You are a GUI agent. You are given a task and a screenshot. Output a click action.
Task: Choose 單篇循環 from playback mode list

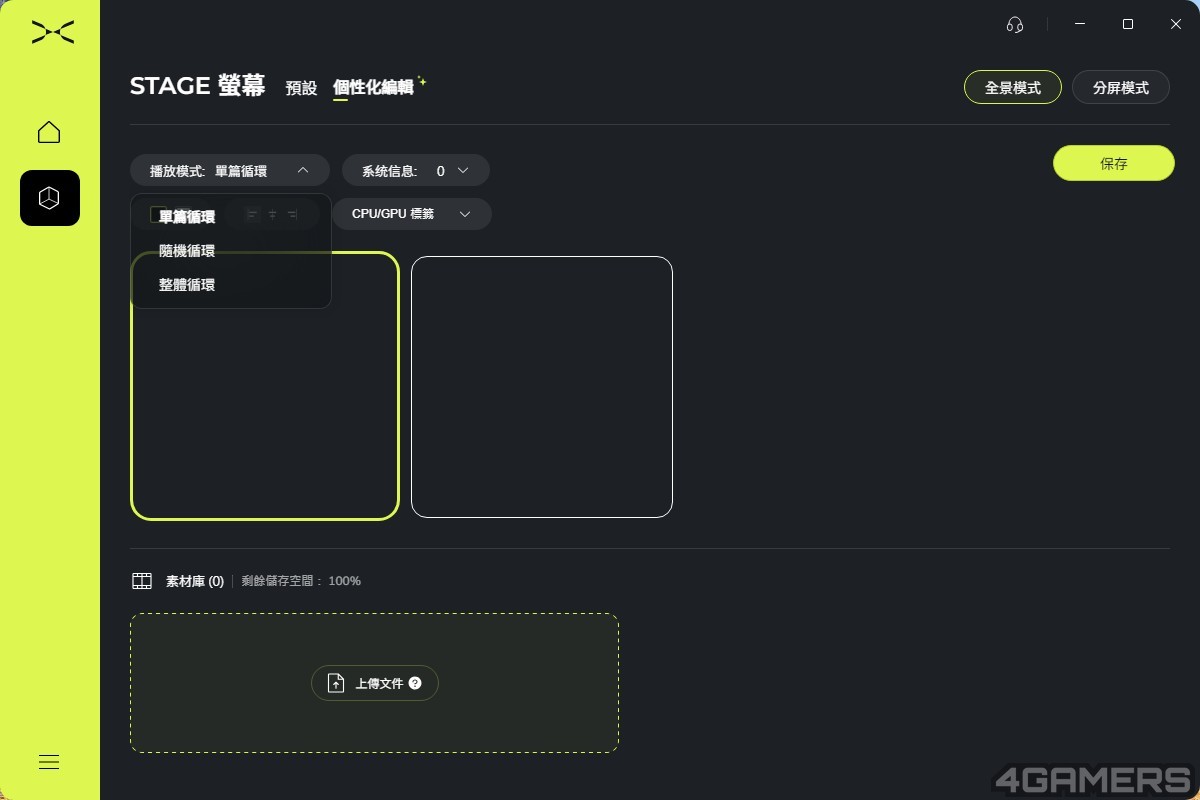pyautogui.click(x=187, y=217)
